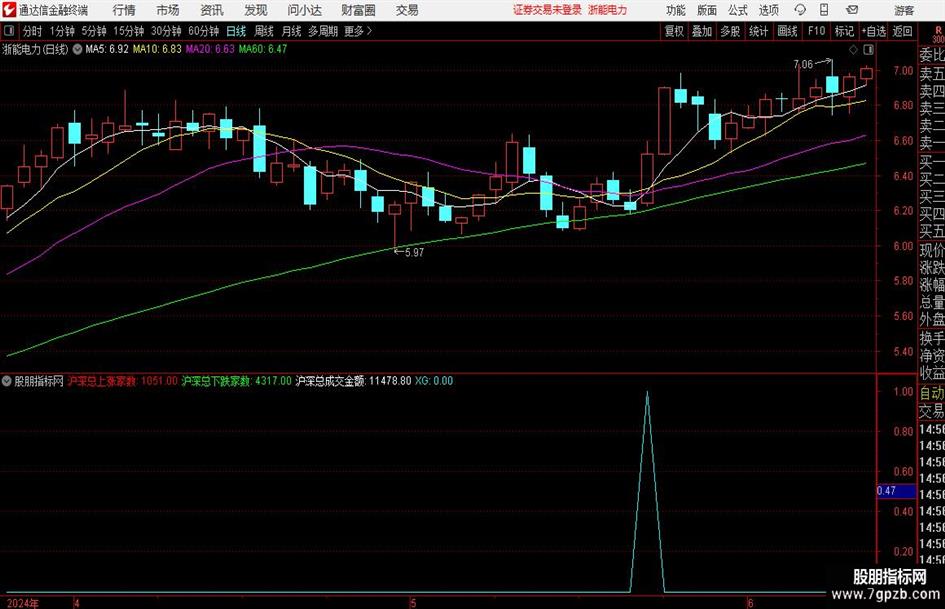Open the customer service headset icon
This screenshot has width=945, height=609.
pos(800,10)
